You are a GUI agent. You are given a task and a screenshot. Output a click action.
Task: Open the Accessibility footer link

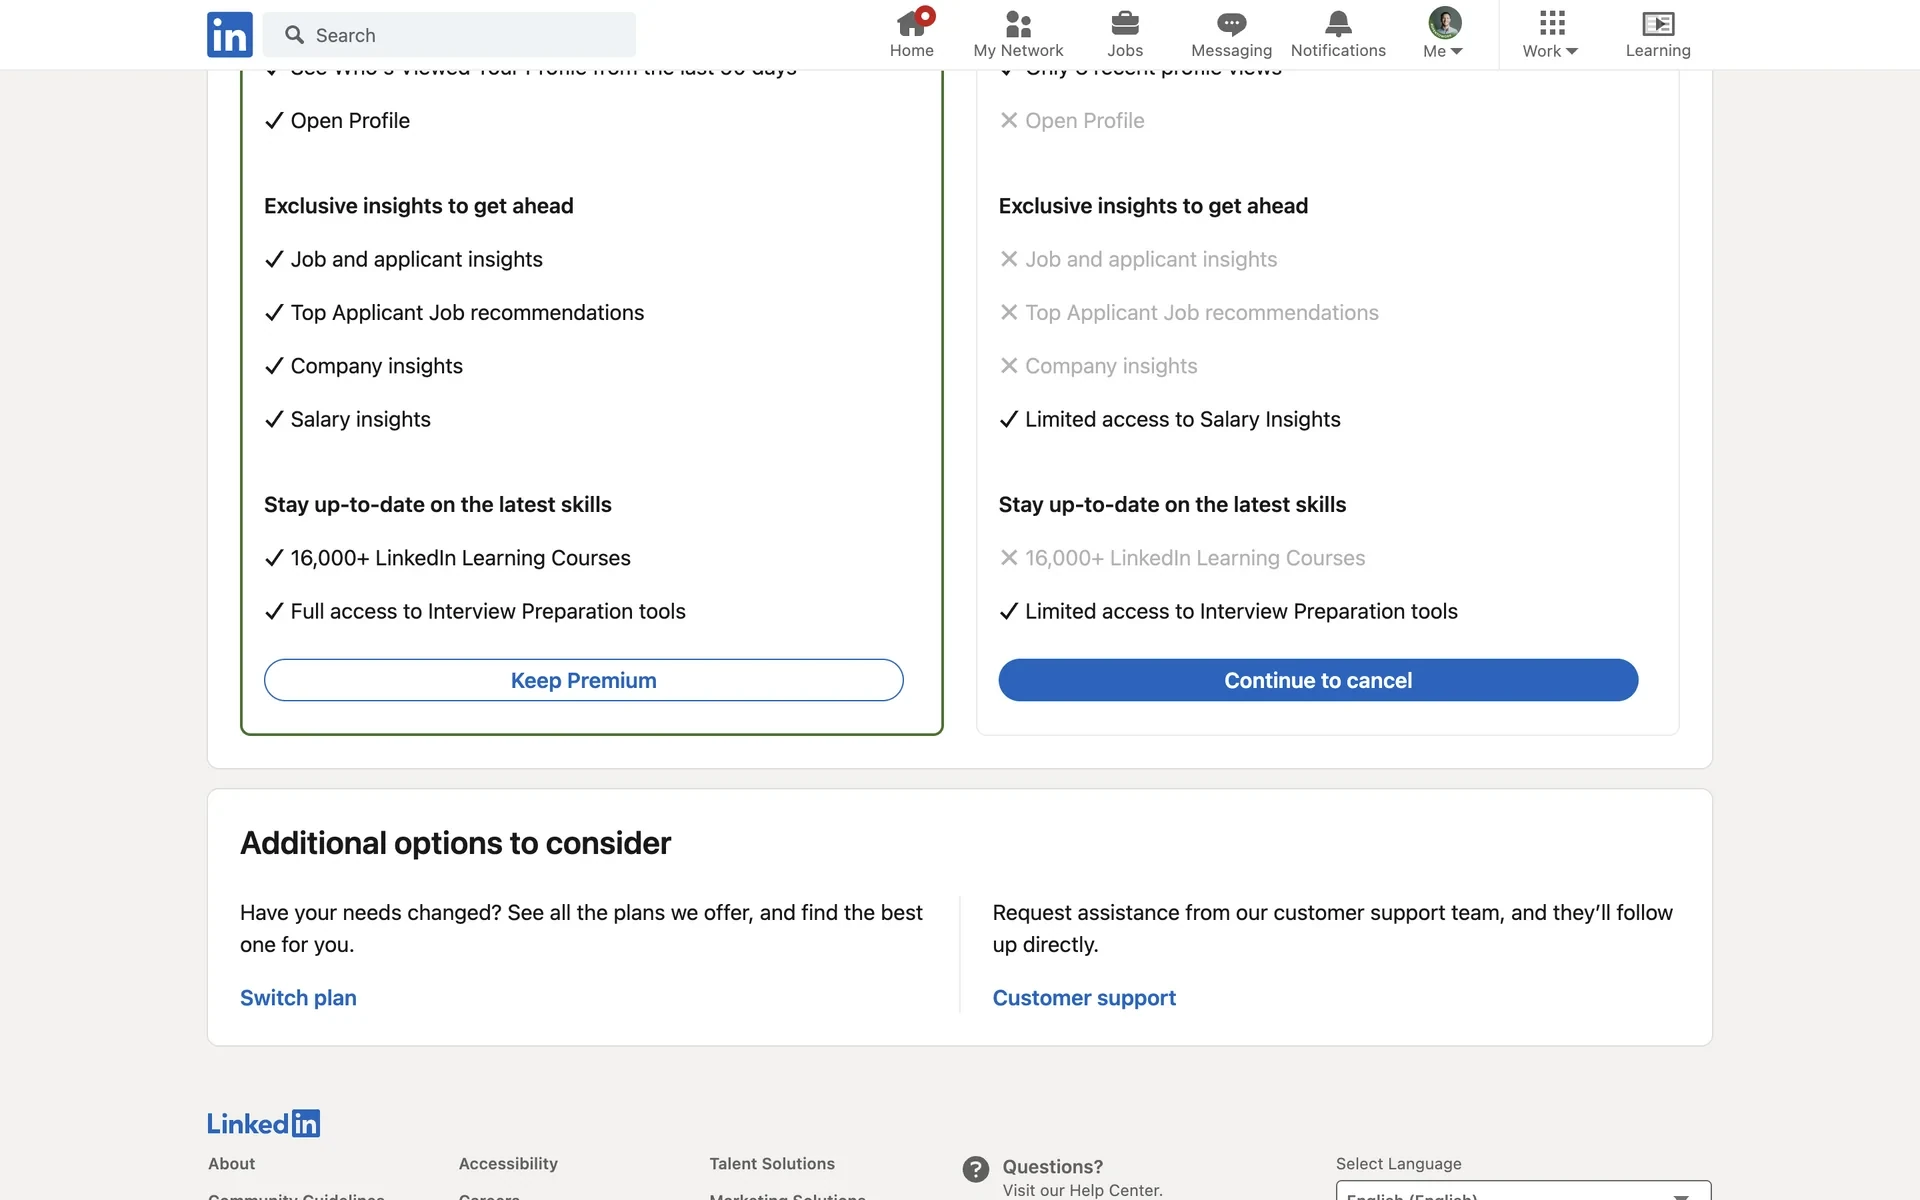point(508,1164)
